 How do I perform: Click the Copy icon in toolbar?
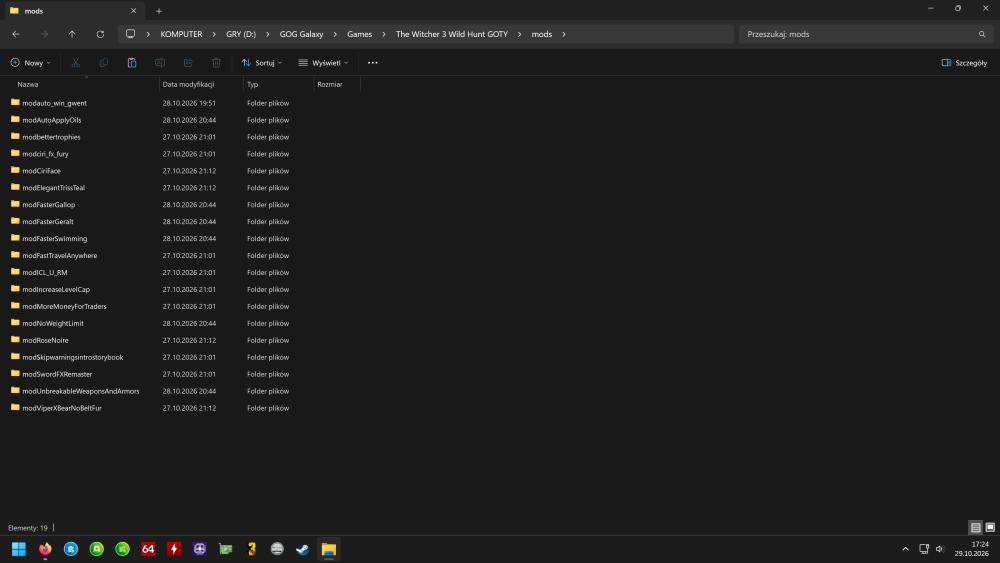[x=103, y=62]
